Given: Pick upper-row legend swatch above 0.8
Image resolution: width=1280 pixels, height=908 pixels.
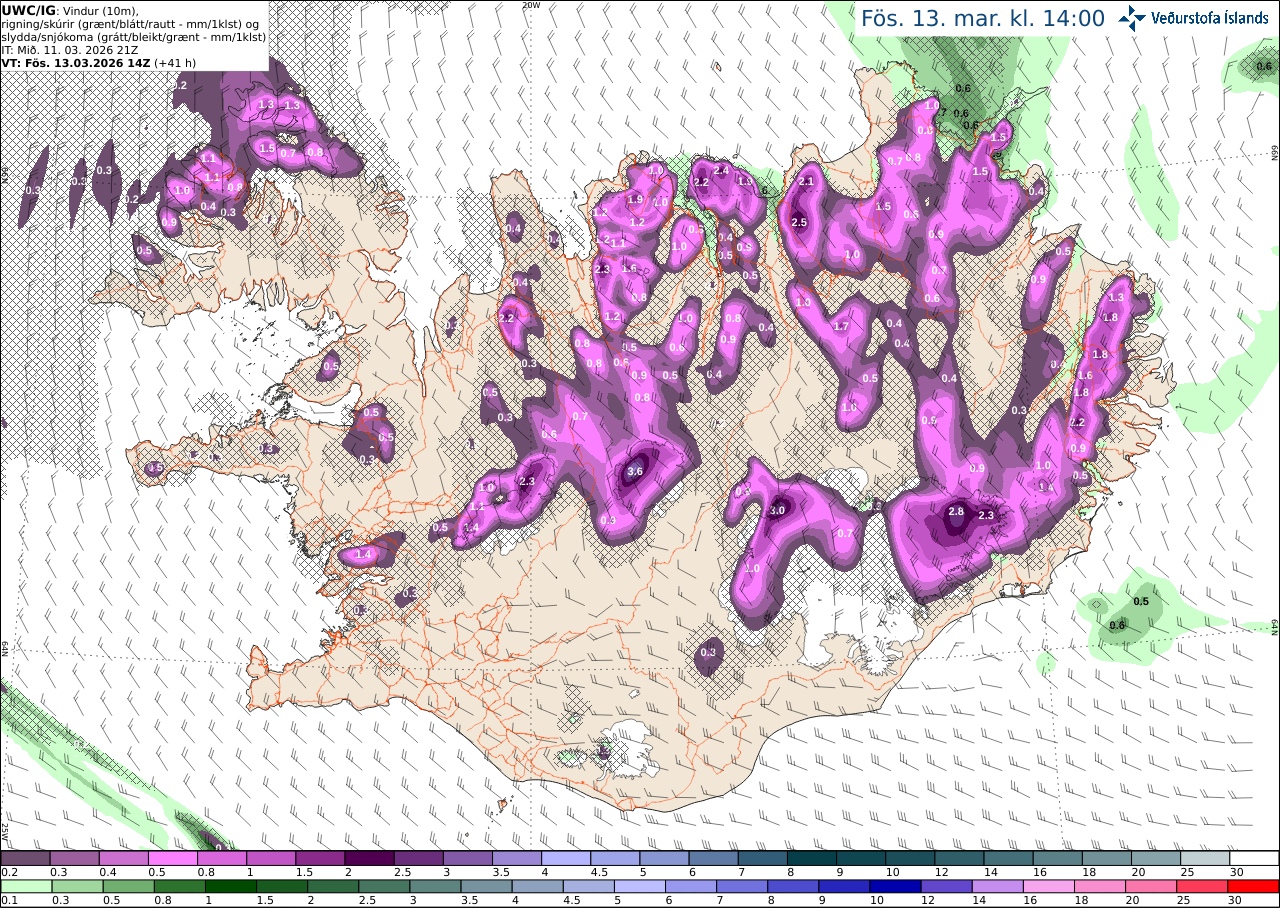Looking at the screenshot, I should click(222, 858).
